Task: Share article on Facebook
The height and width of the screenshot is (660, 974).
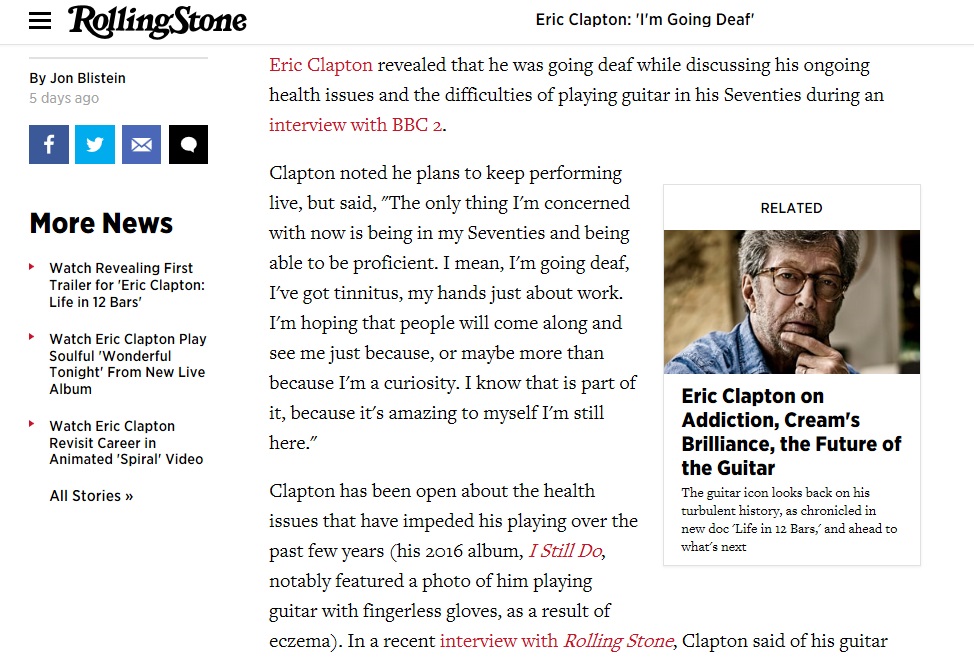Action: pyautogui.click(x=49, y=144)
